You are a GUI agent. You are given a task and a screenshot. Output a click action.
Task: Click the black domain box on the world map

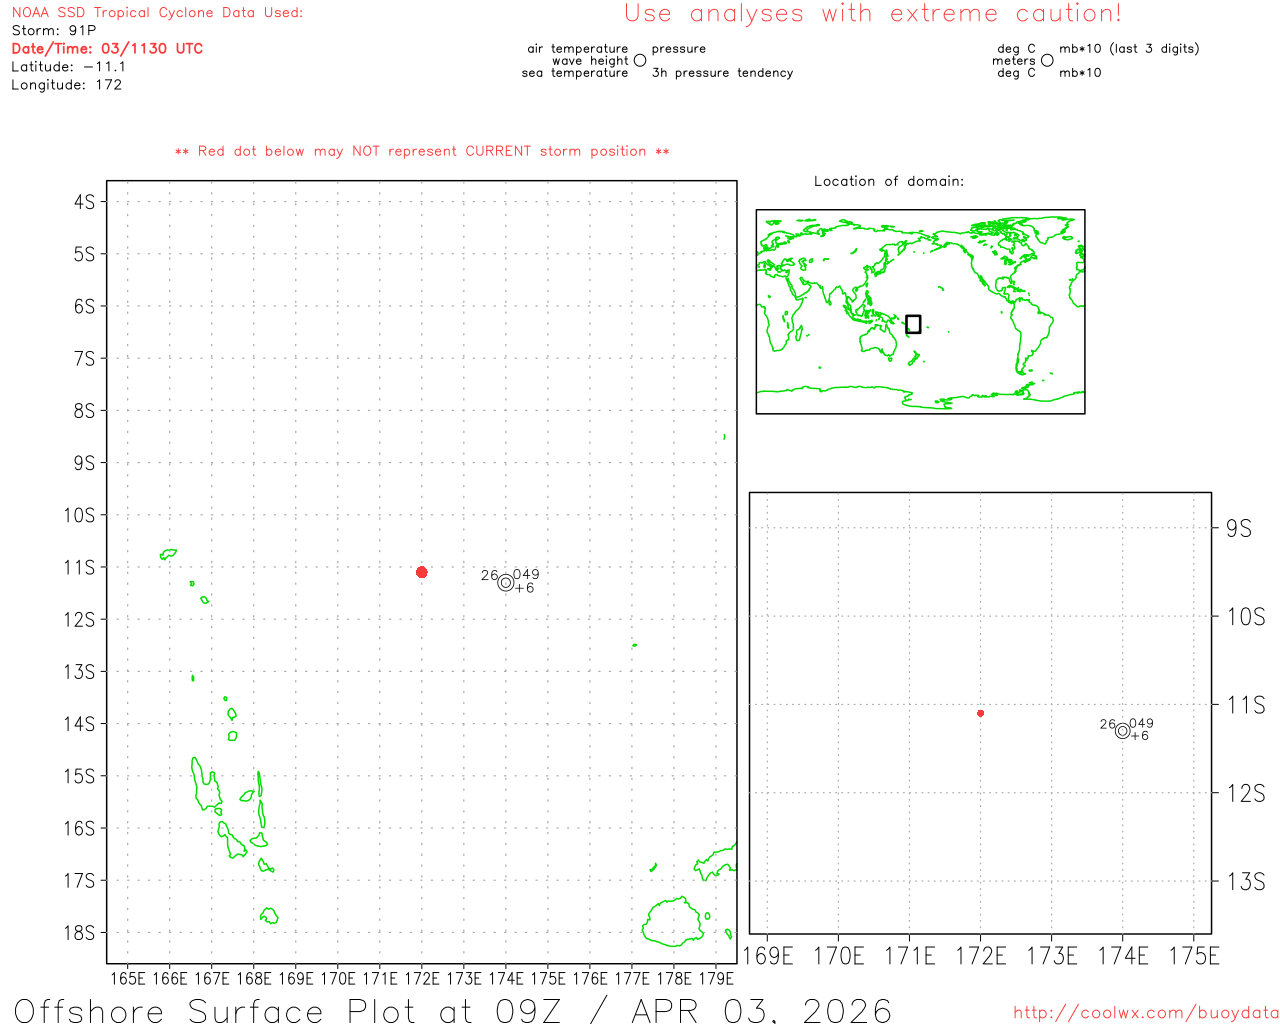913,324
